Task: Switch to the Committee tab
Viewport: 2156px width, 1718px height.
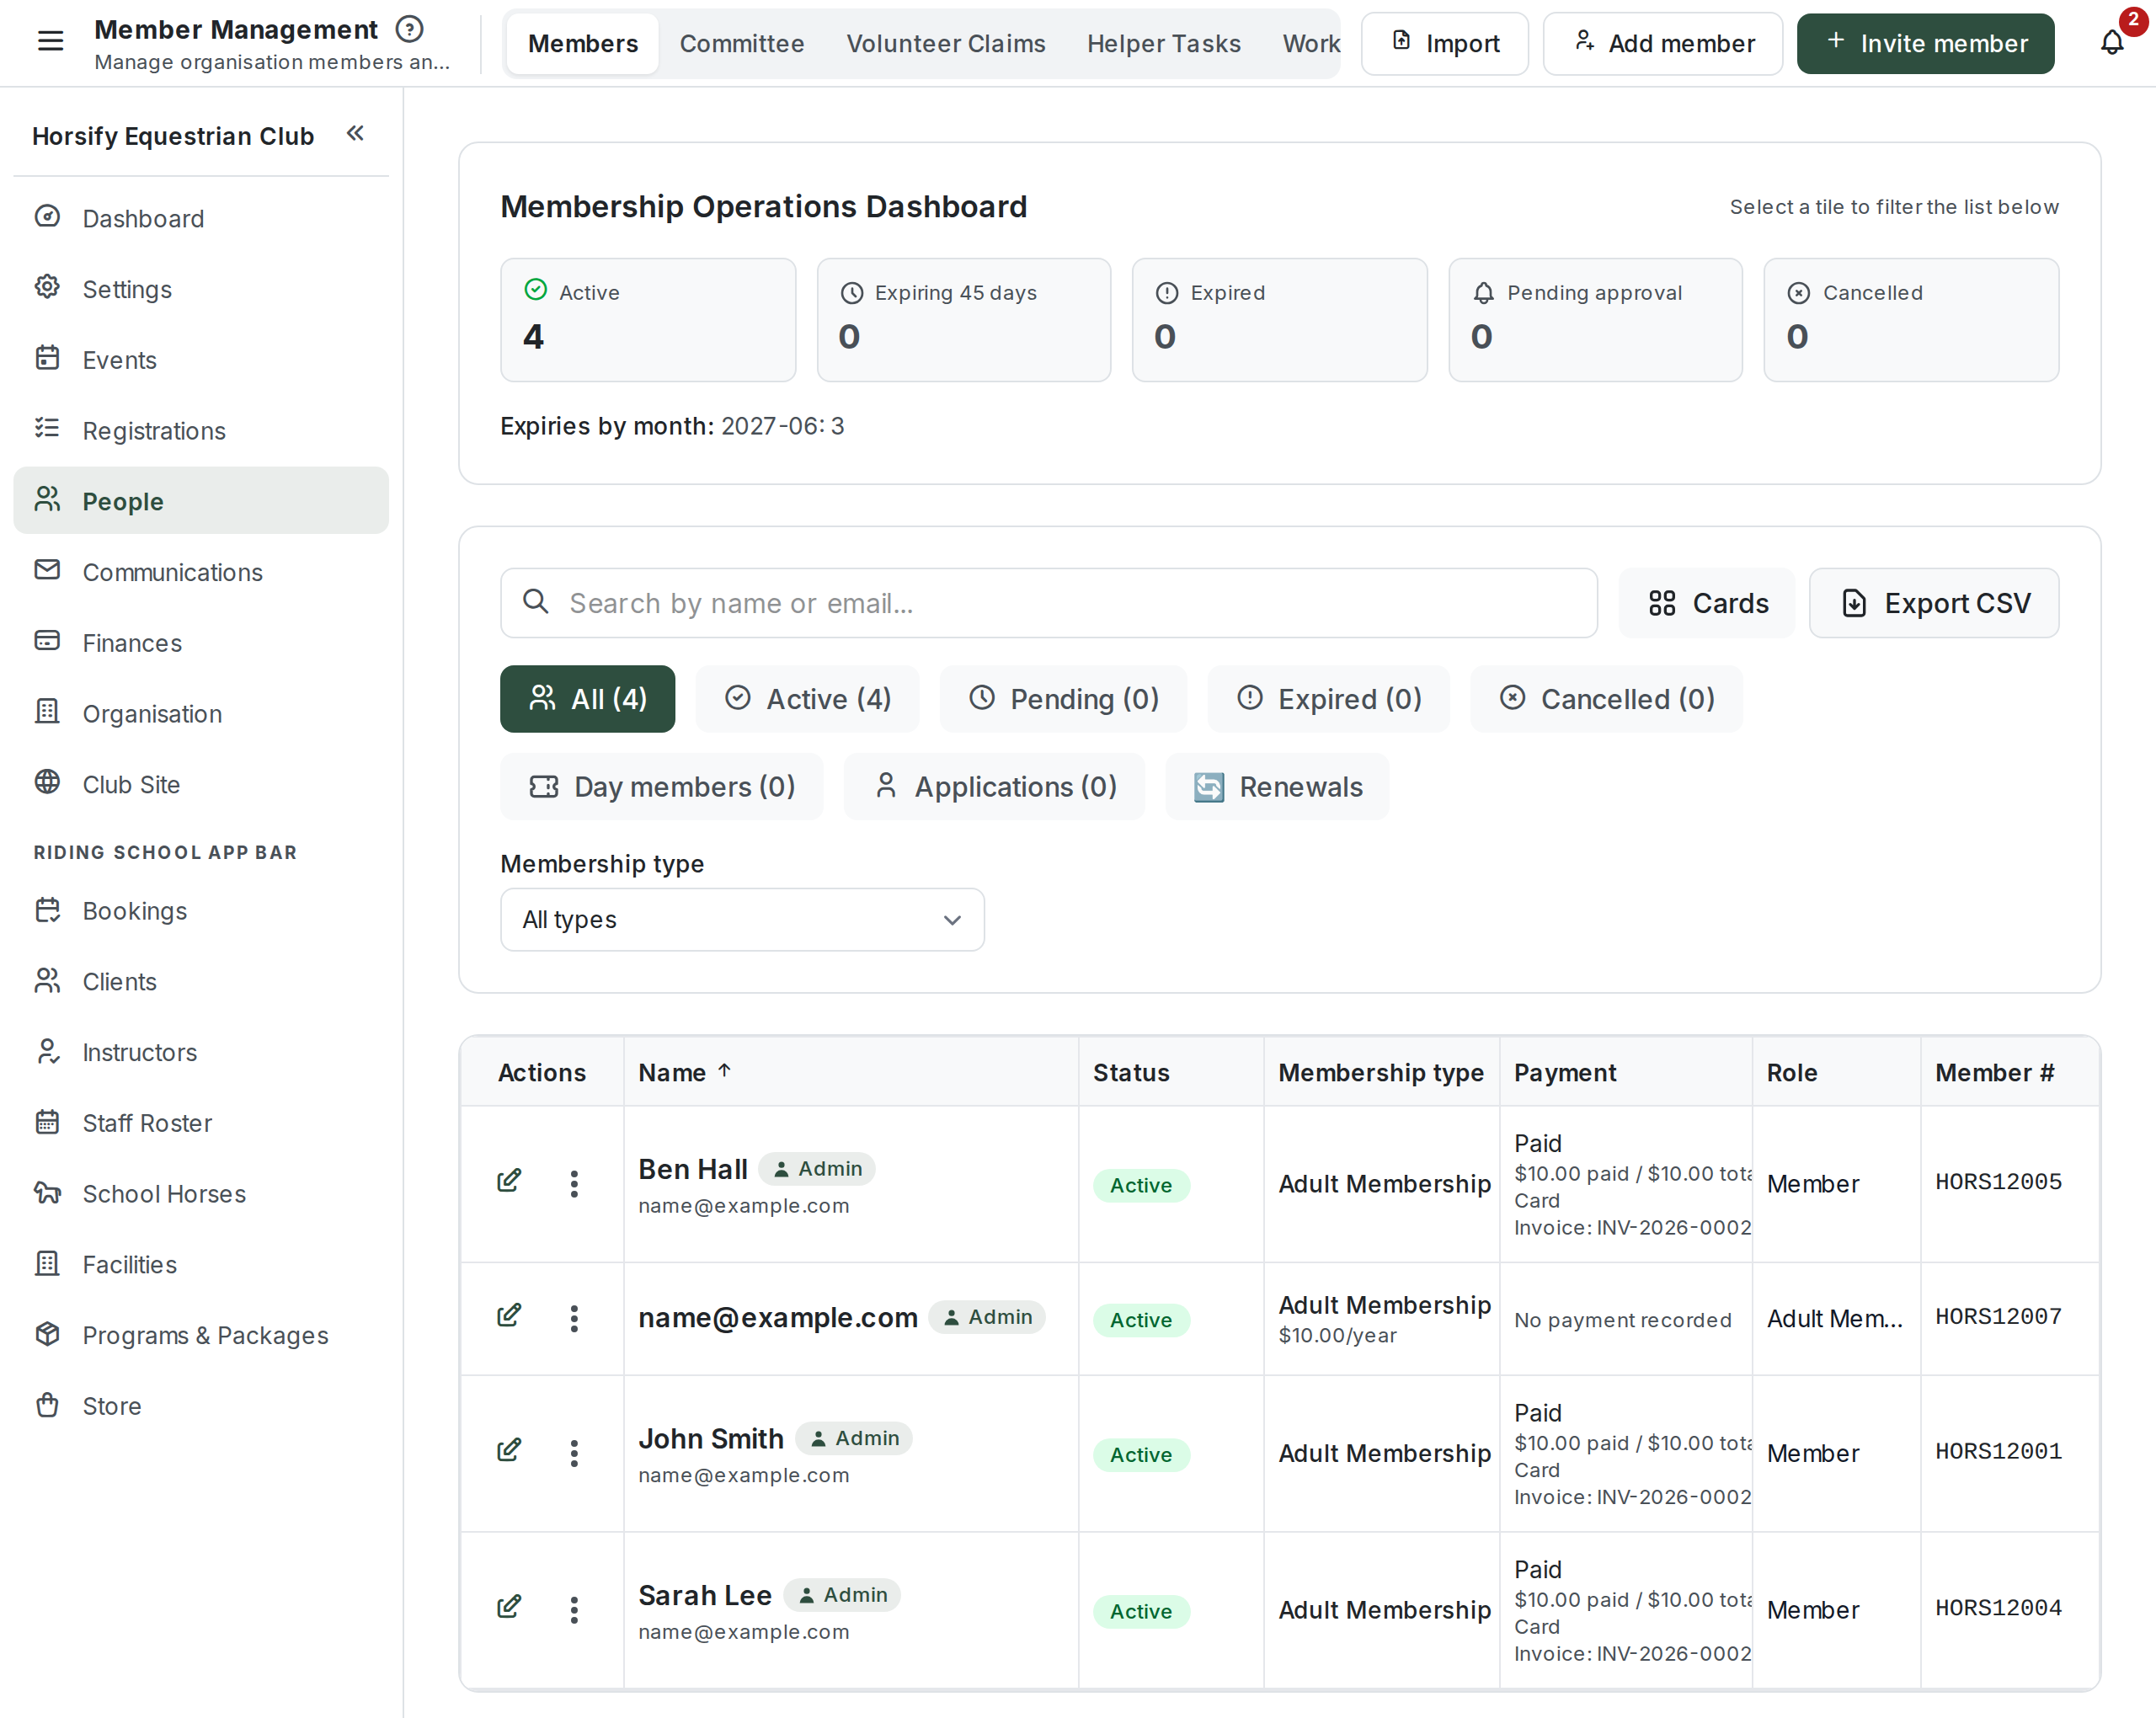Action: [742, 43]
